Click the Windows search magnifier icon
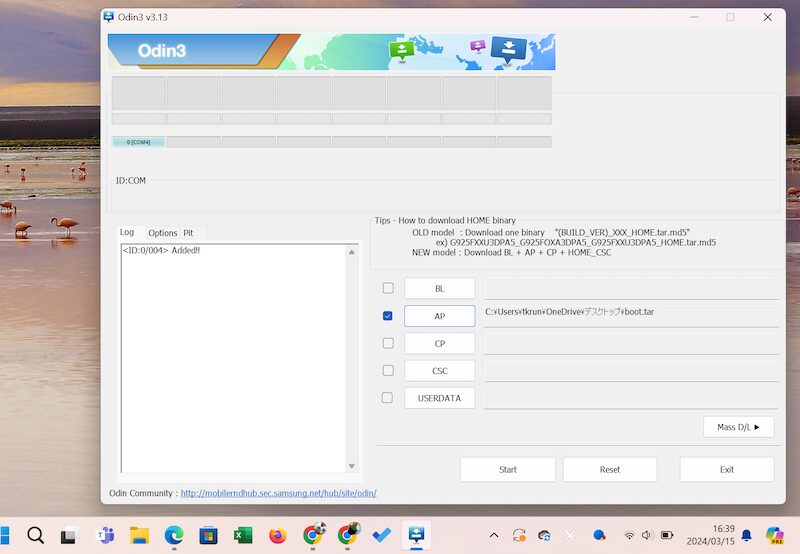The image size is (800, 554). pos(35,535)
